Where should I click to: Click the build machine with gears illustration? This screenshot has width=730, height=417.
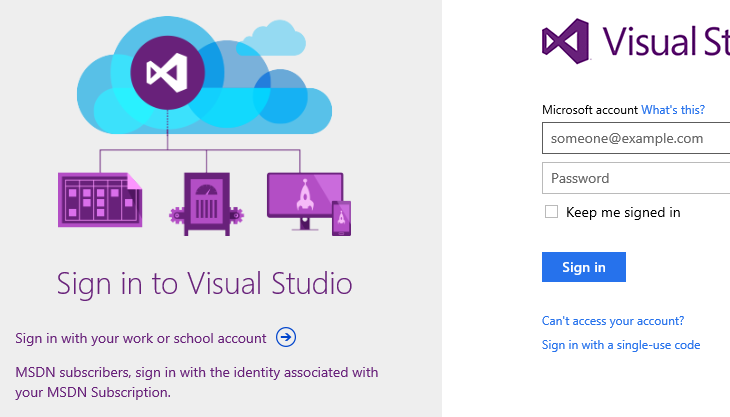[x=207, y=204]
